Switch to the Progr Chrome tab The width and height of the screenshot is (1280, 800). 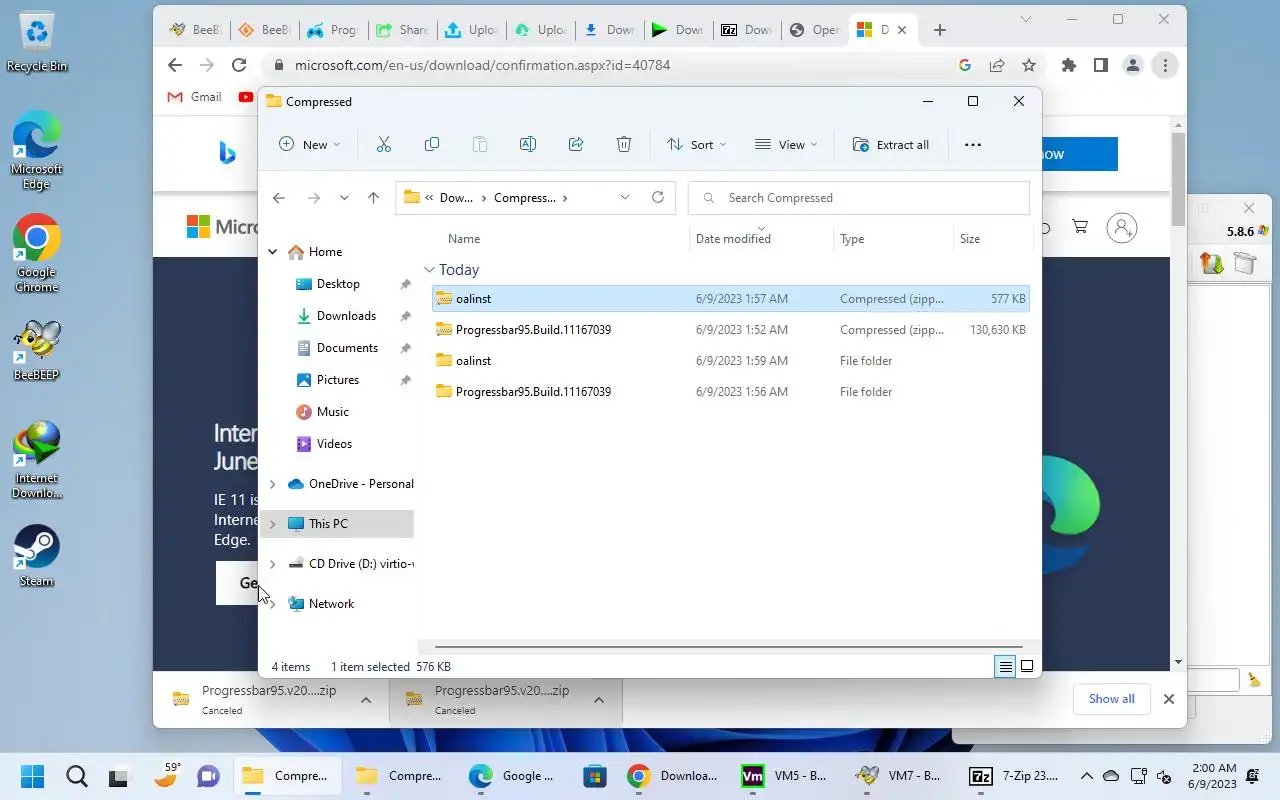pyautogui.click(x=332, y=30)
